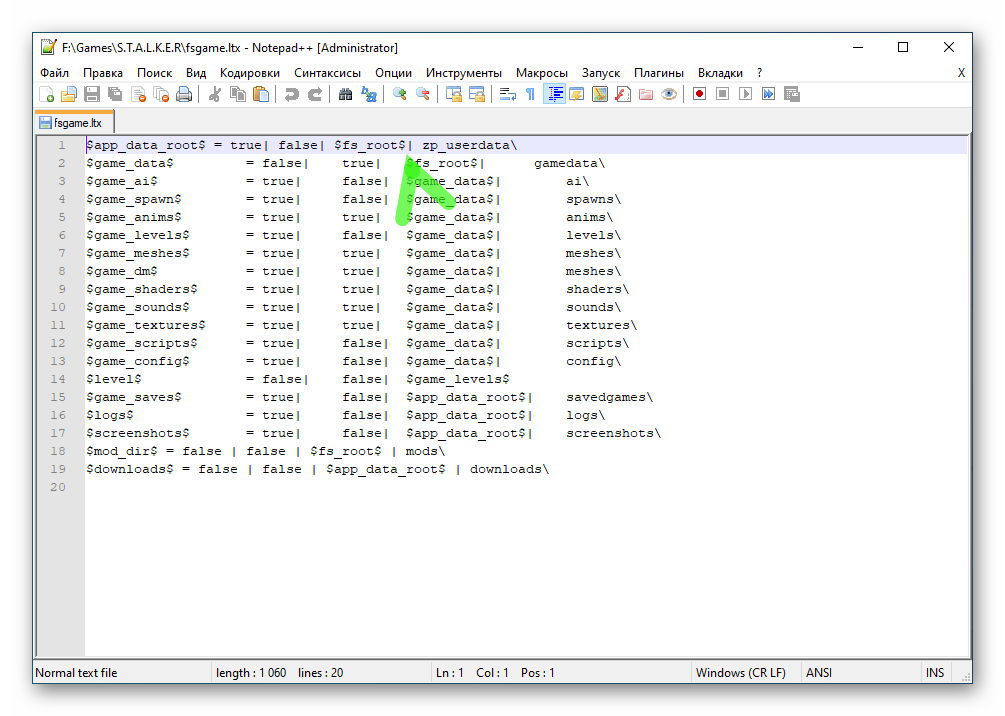Toggle word wrap in toolbar

[x=507, y=94]
